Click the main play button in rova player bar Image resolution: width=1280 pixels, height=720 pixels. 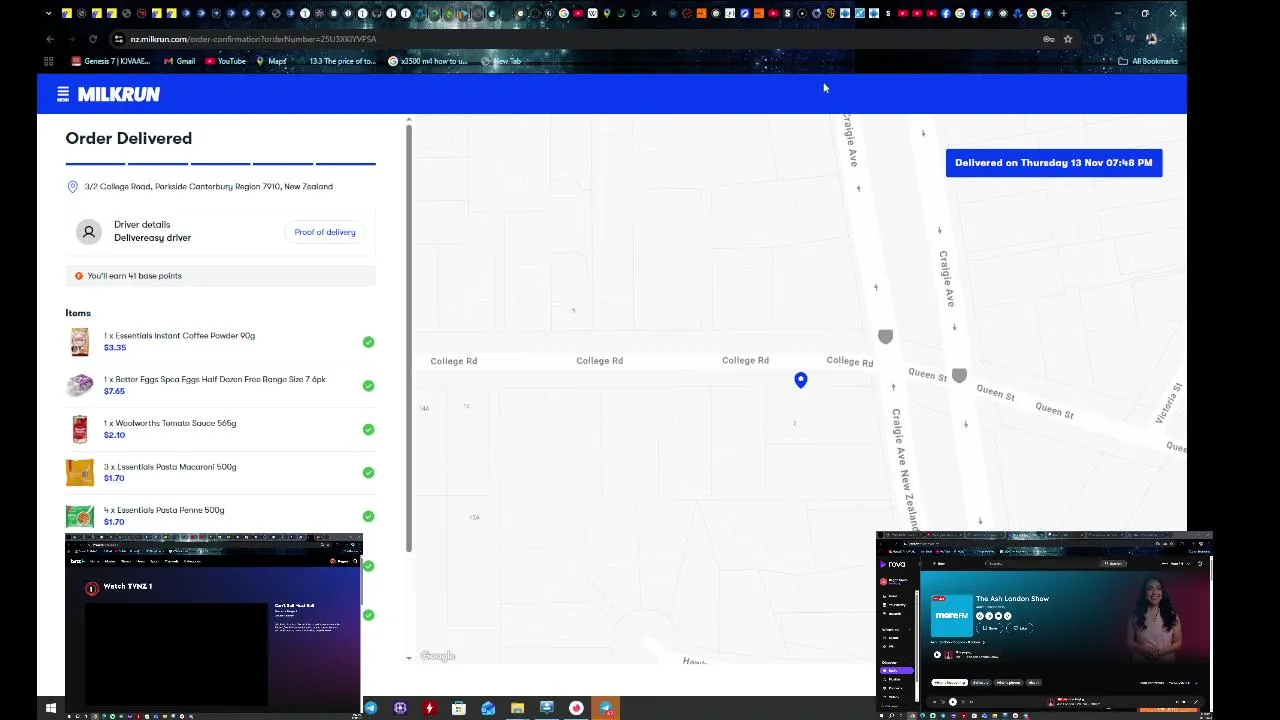point(952,702)
